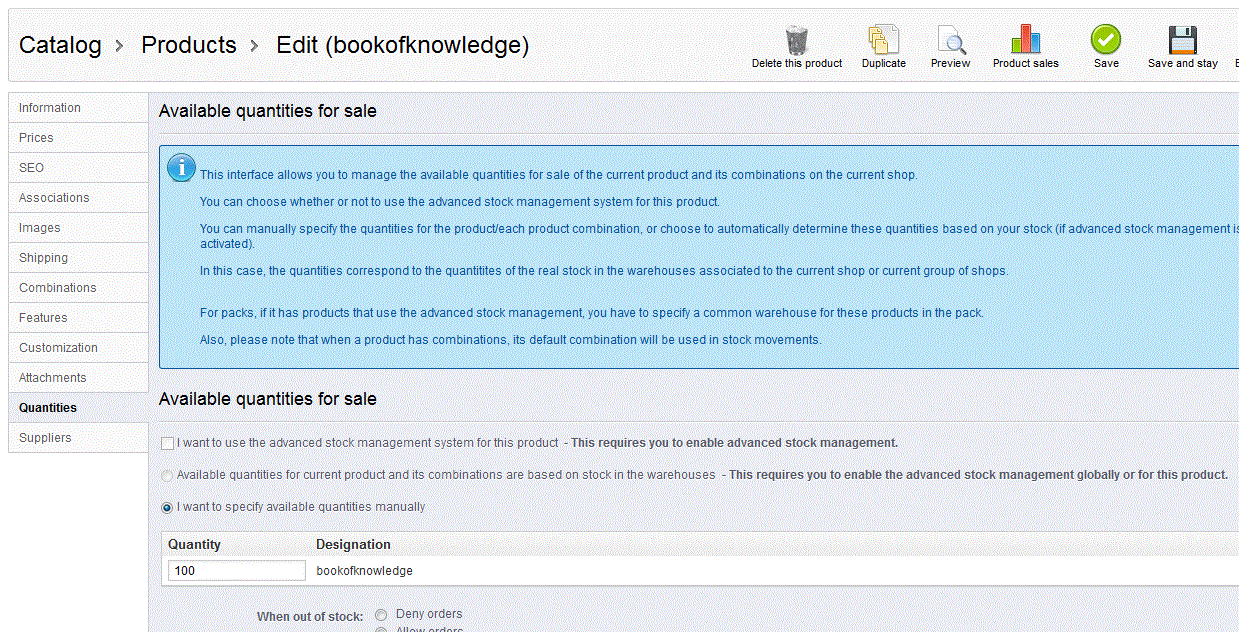
Task: Choose Deny orders when out of stock
Action: pos(381,614)
